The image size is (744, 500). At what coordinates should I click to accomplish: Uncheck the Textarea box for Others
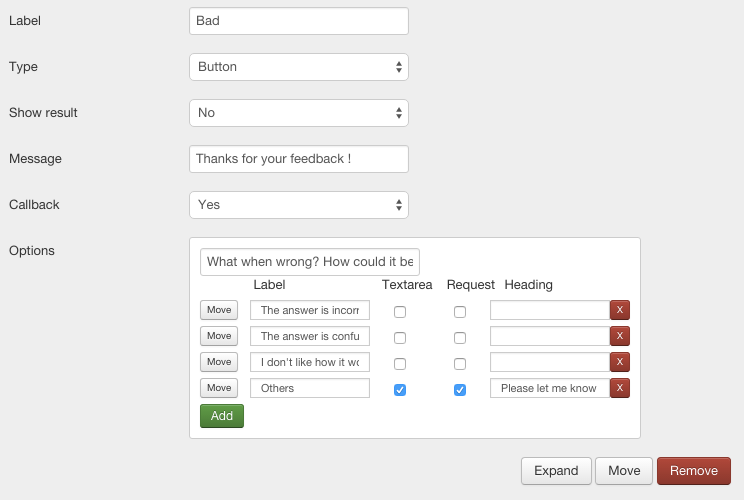click(400, 390)
